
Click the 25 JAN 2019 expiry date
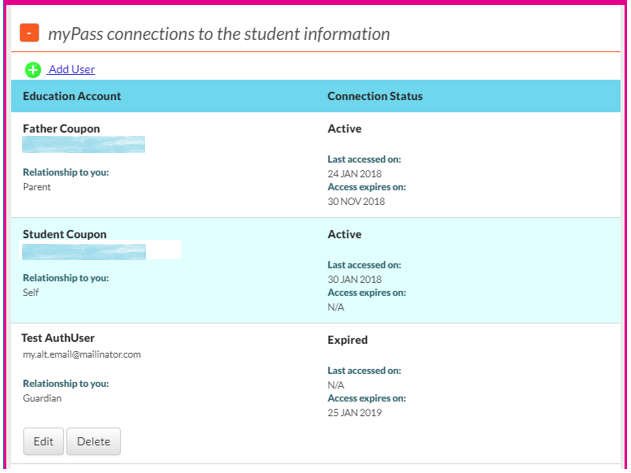[x=355, y=412]
